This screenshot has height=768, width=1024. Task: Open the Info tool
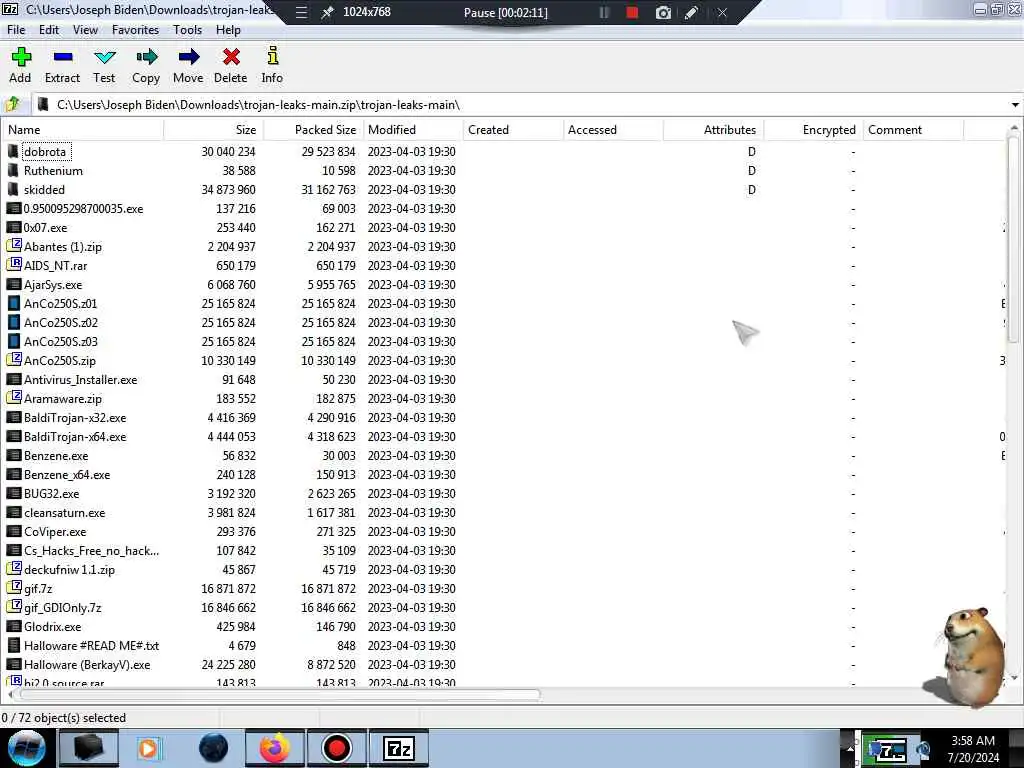point(272,65)
